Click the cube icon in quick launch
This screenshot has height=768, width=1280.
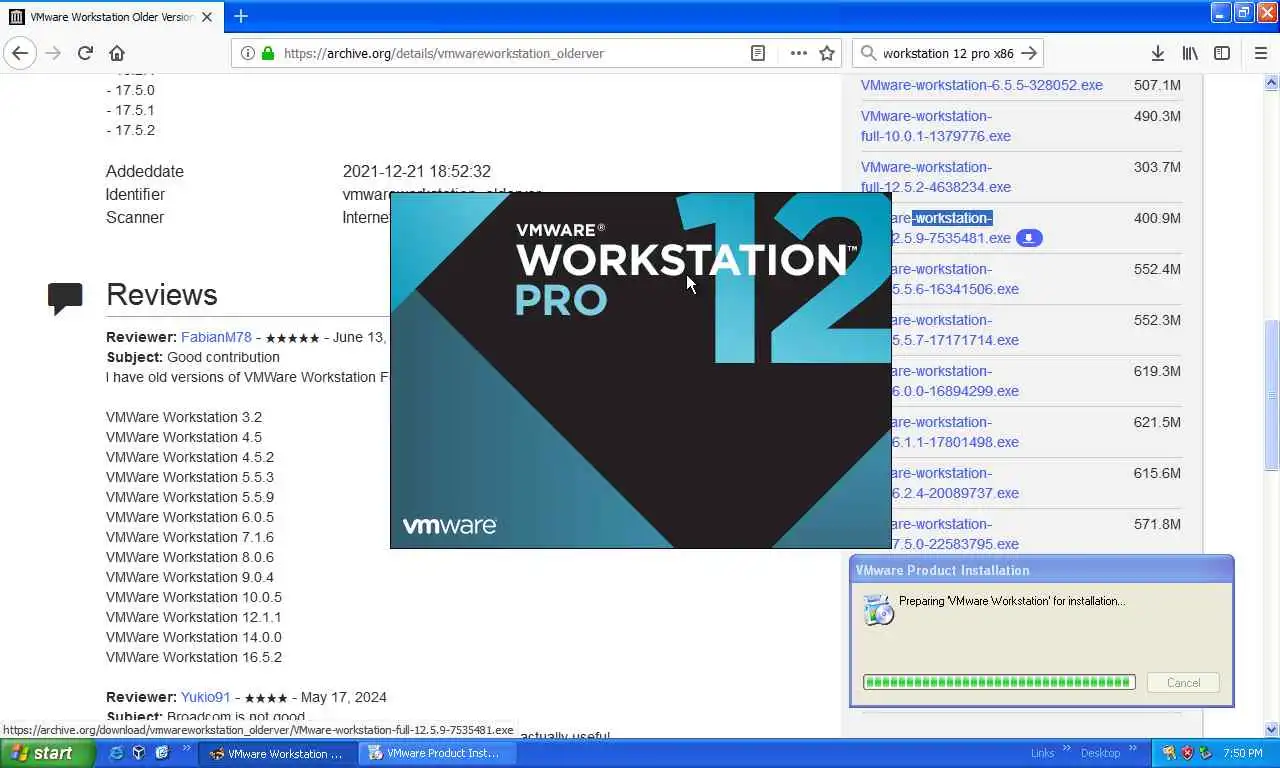(x=139, y=753)
